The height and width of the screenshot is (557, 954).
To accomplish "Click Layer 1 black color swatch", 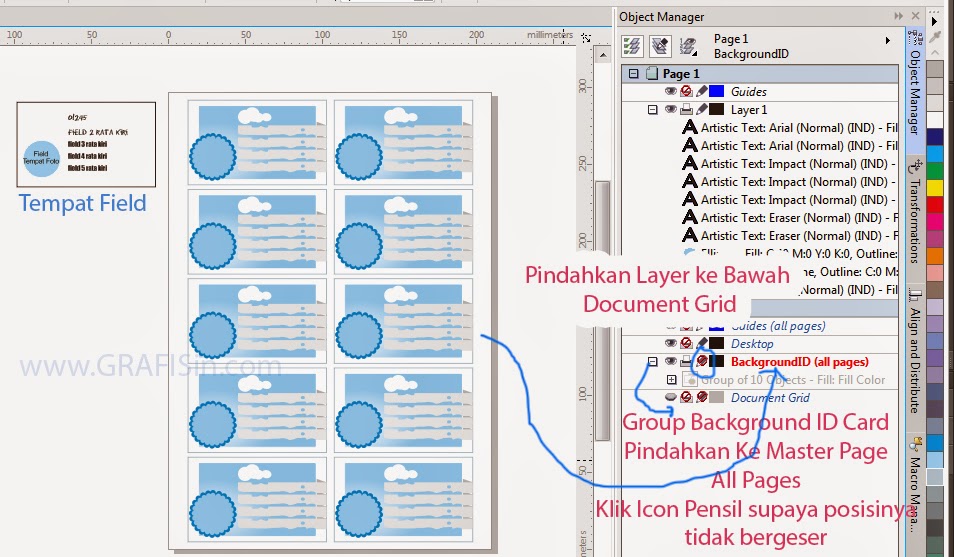I will [x=717, y=110].
